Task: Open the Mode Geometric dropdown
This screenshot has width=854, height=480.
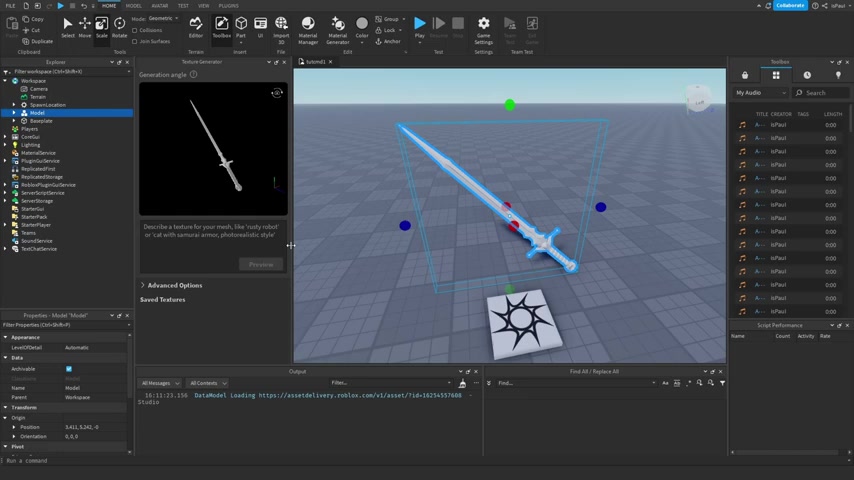Action: [x=164, y=19]
